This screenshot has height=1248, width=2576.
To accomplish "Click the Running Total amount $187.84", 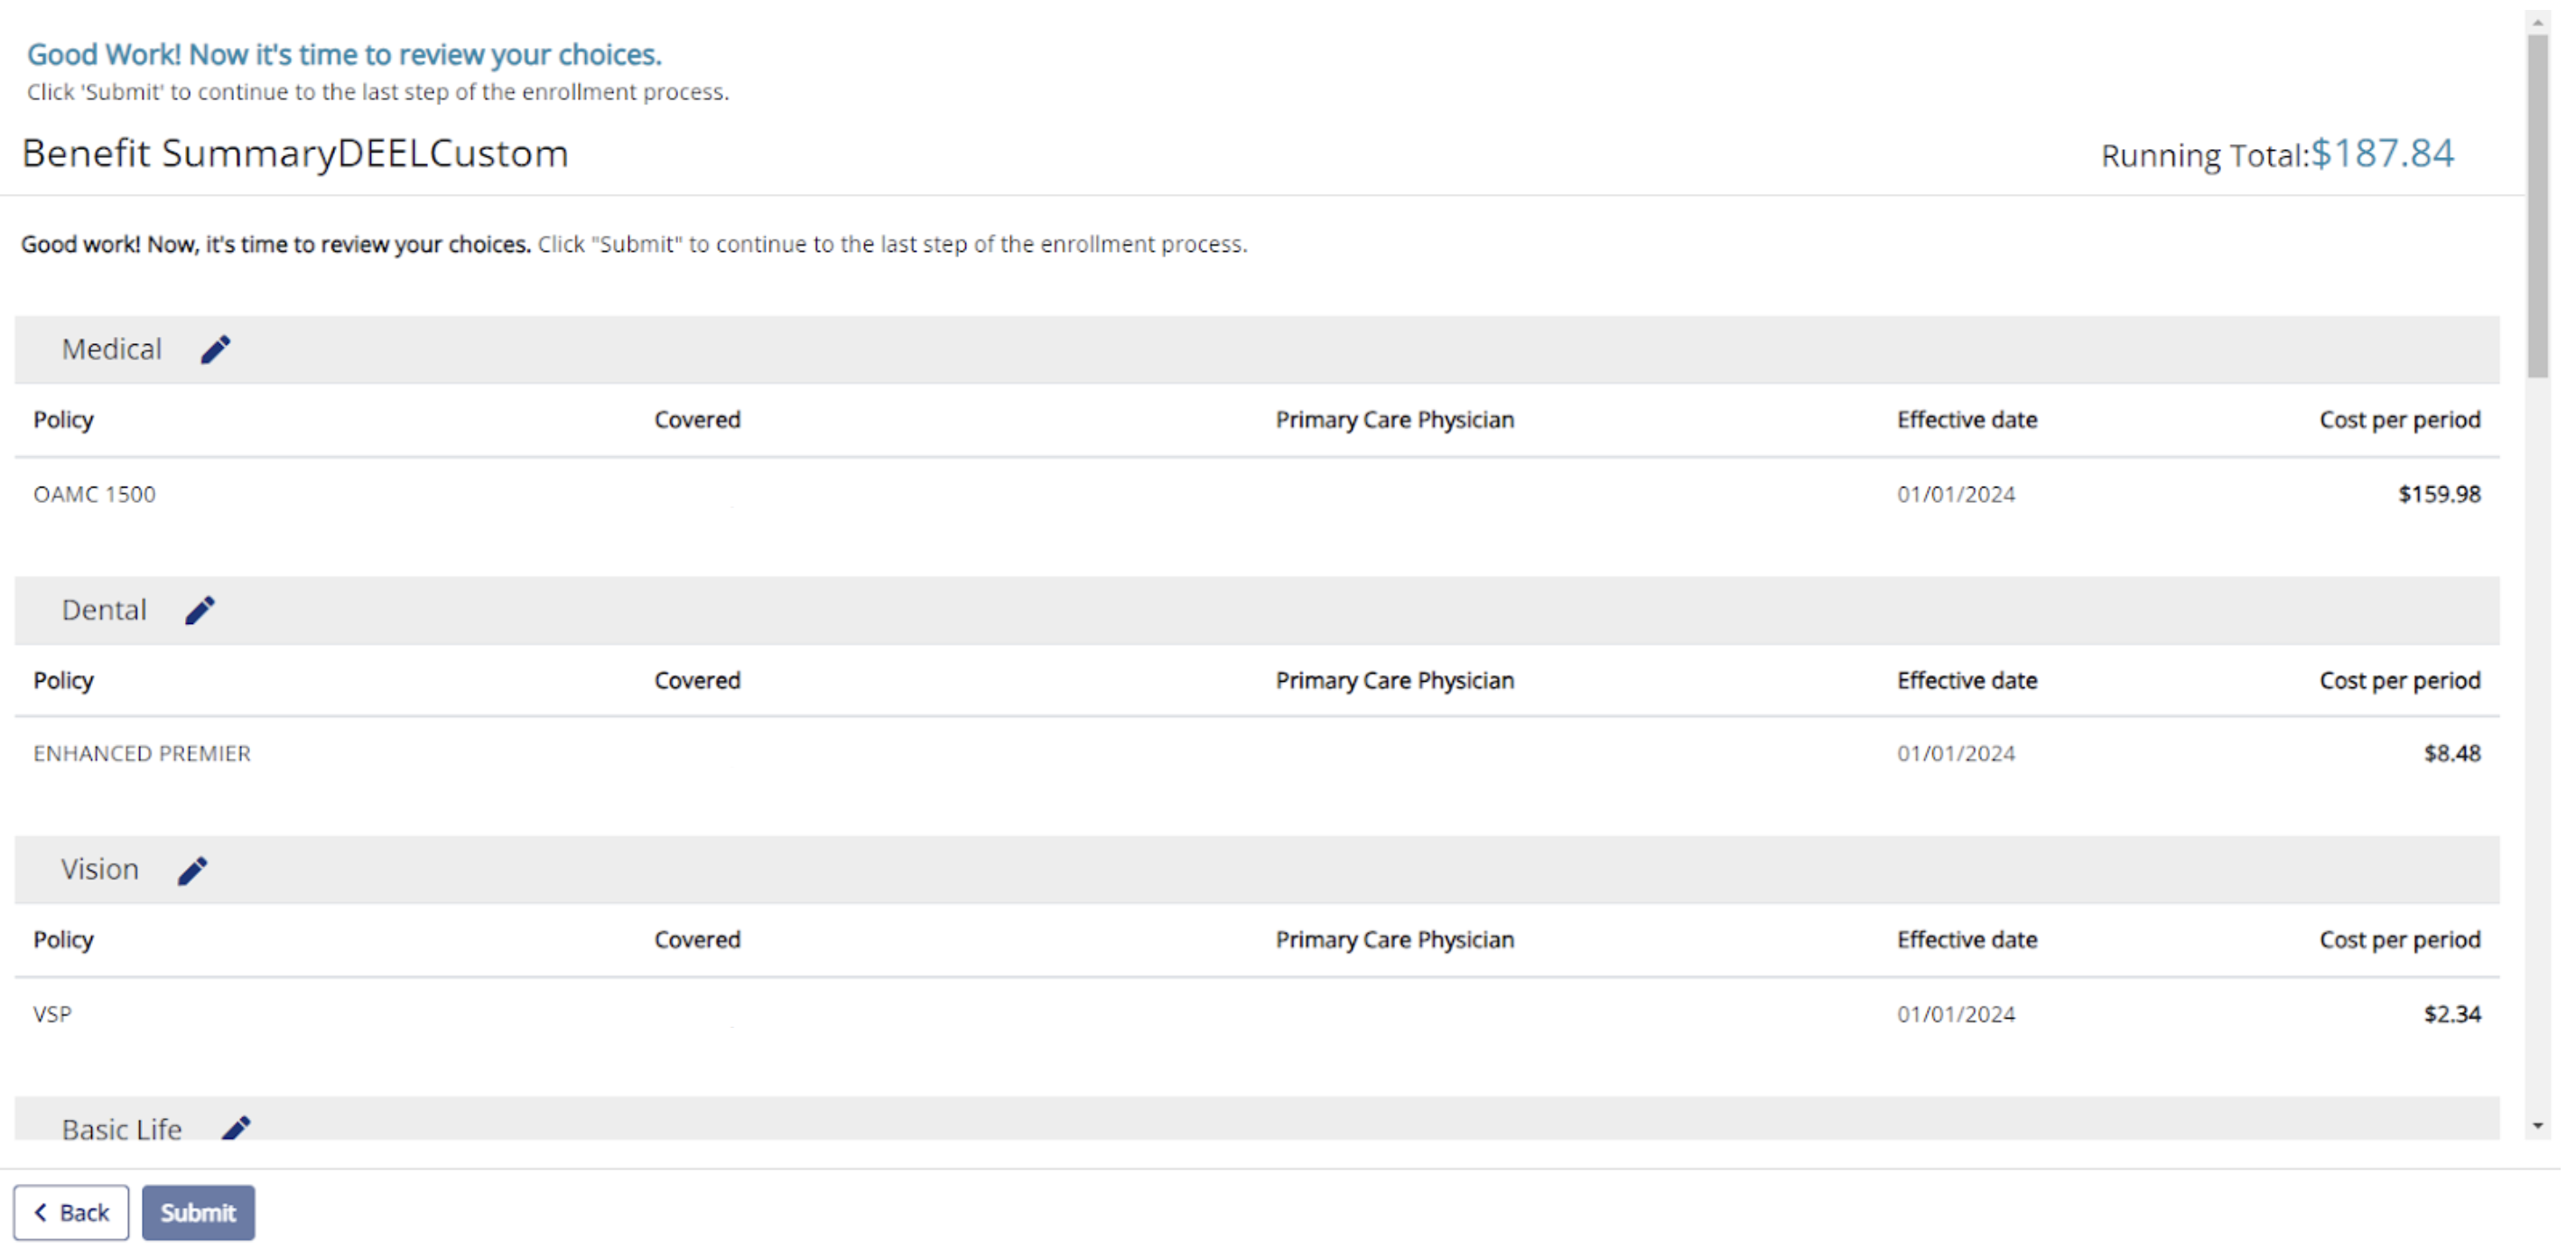I will coord(2383,154).
